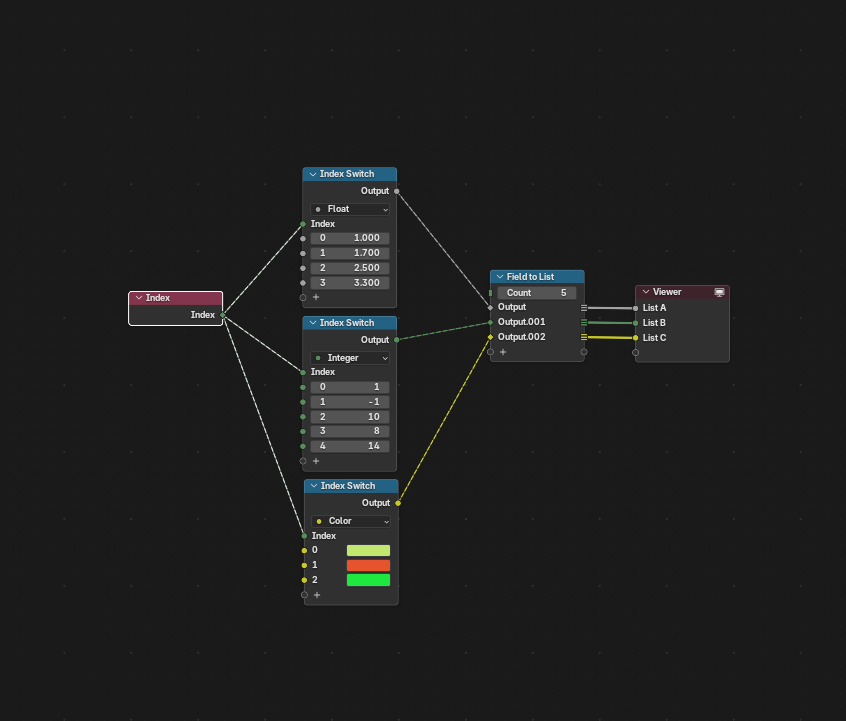Click the Viewer's List C input socket
This screenshot has width=846, height=721.
click(636, 338)
